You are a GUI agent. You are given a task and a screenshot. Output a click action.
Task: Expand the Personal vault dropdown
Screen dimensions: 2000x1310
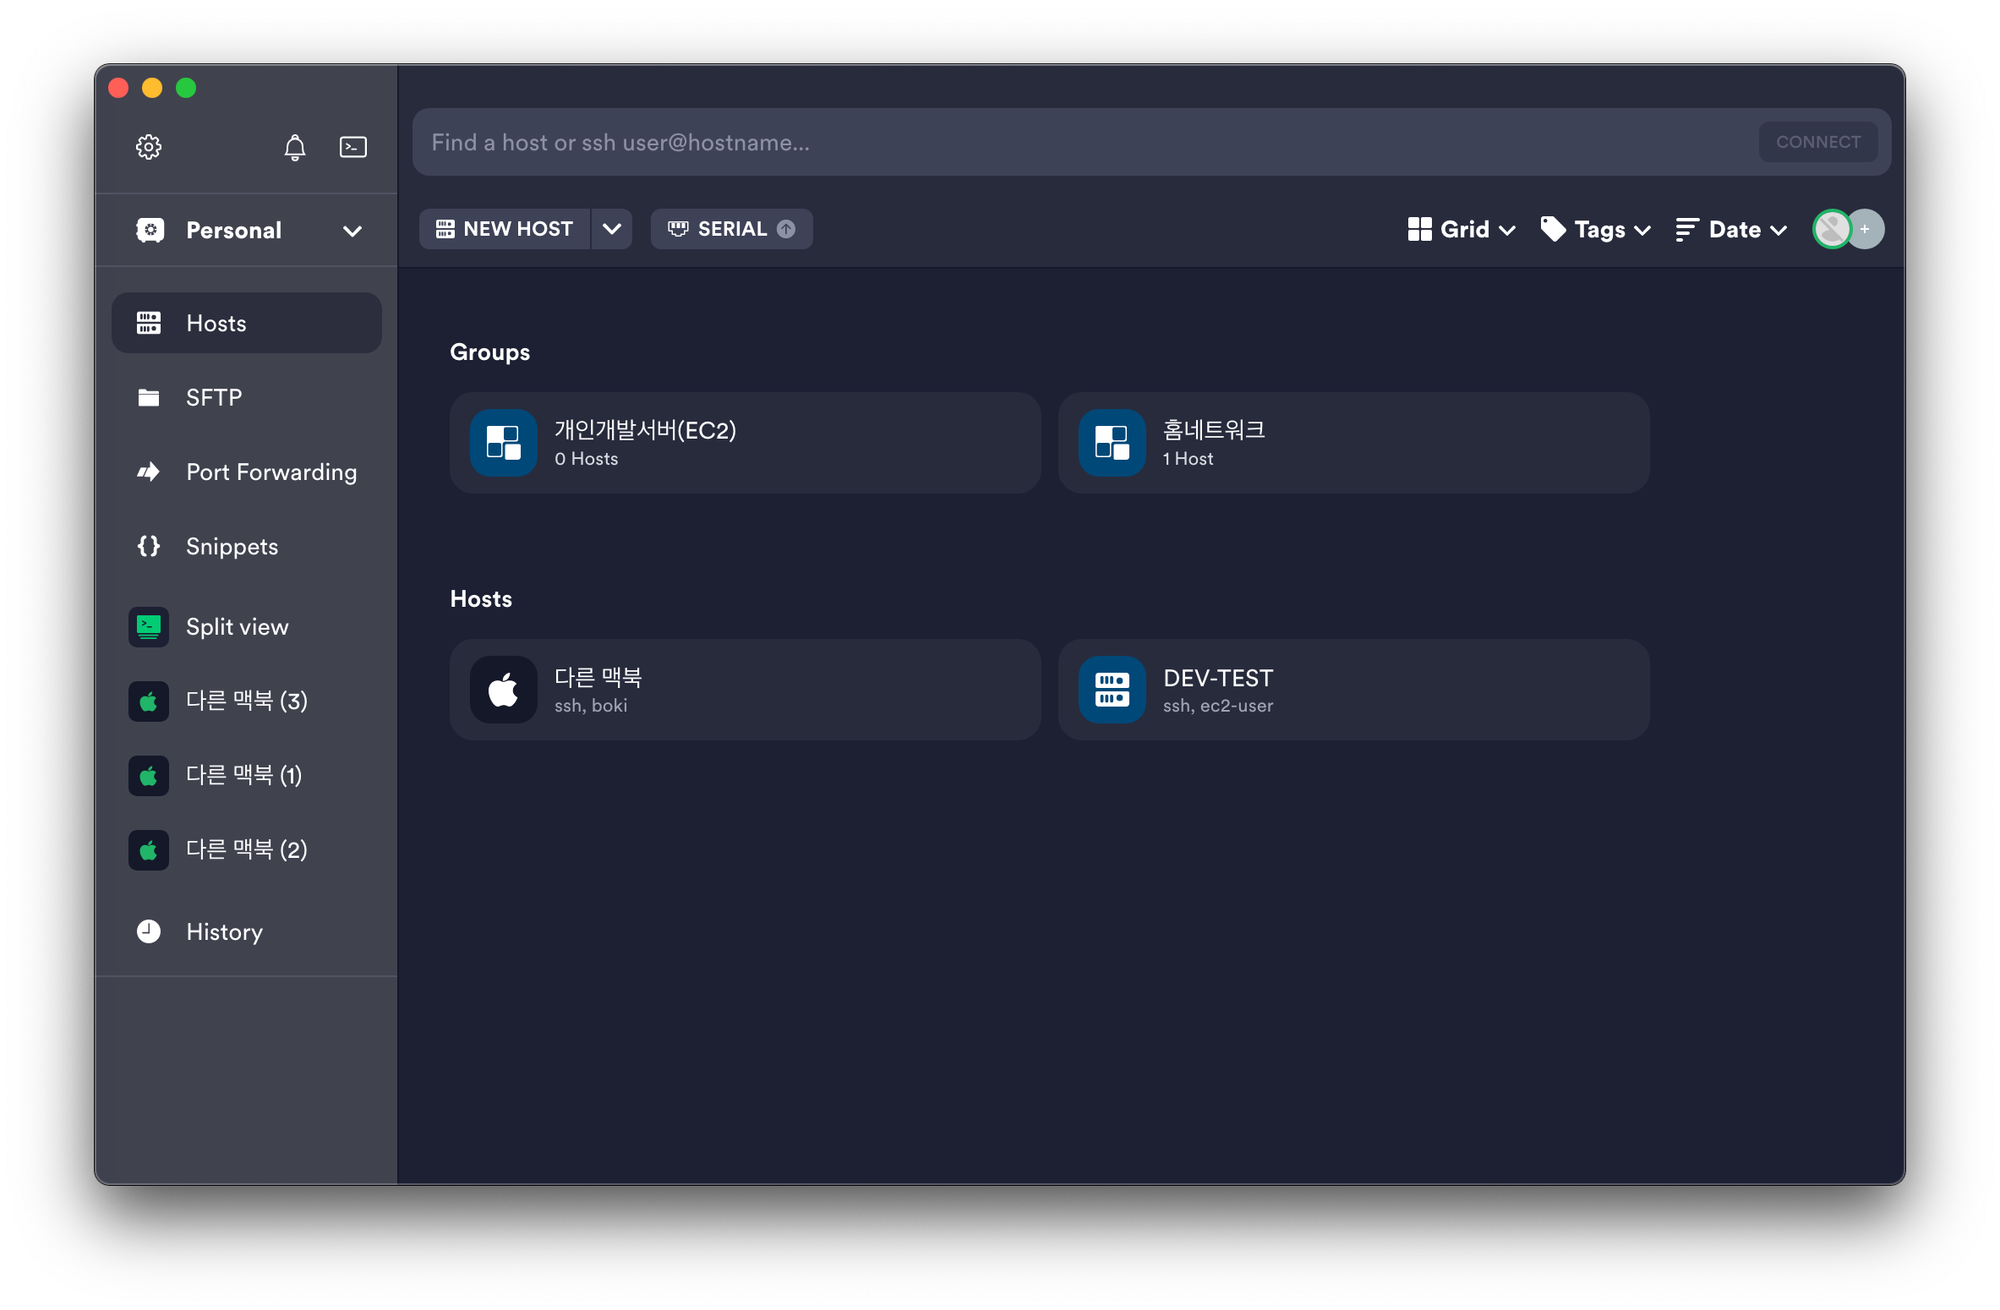point(351,231)
